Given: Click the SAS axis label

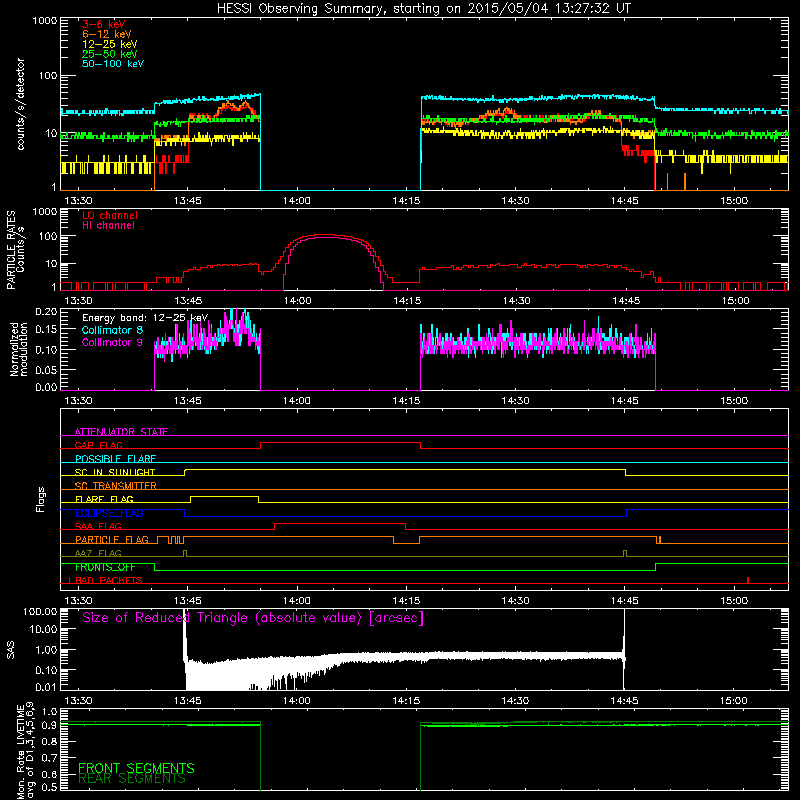Looking at the screenshot, I should point(11,649).
